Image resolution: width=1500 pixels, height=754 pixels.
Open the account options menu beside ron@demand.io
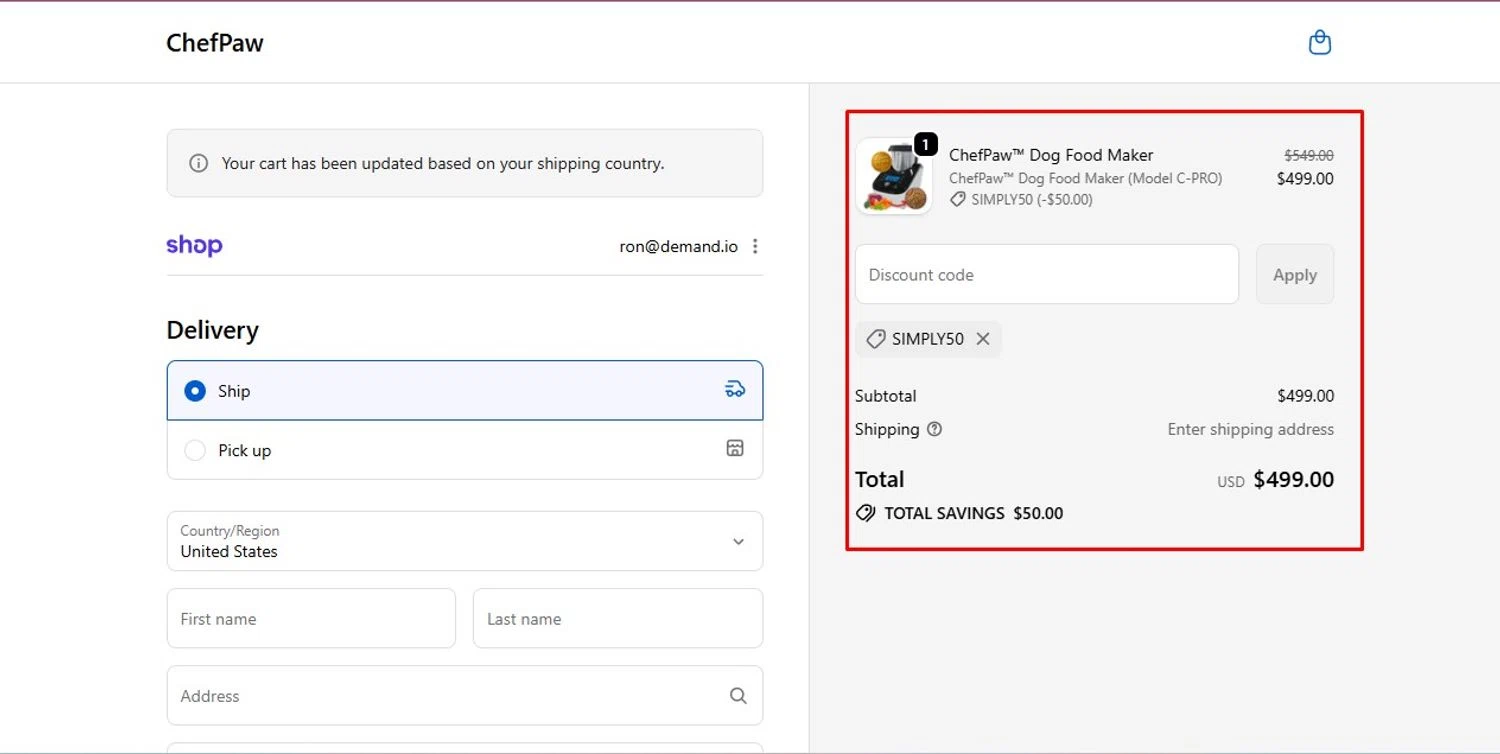755,246
